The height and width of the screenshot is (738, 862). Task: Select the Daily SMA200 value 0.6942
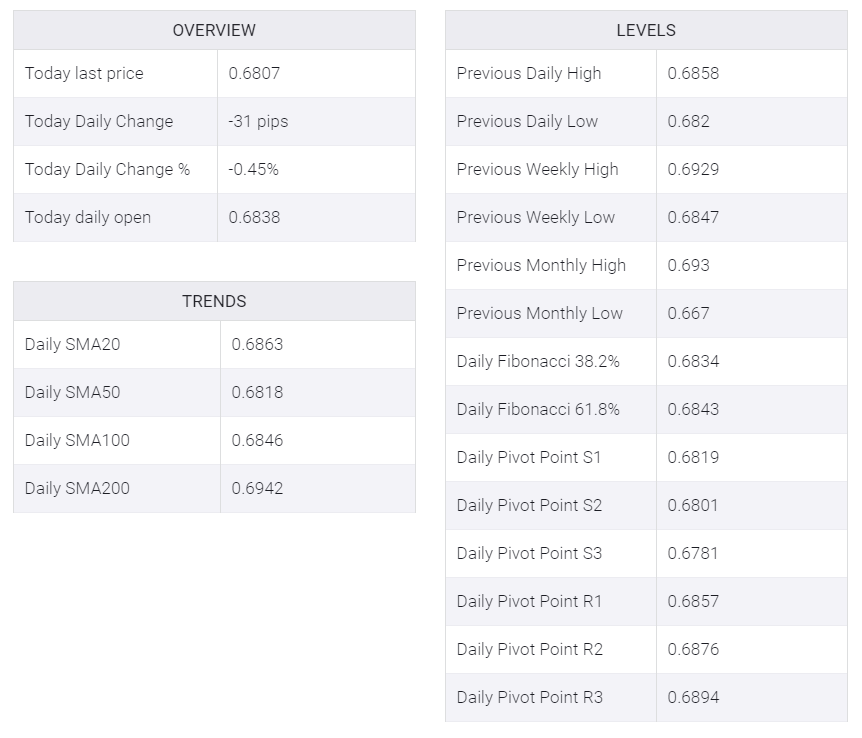point(257,488)
